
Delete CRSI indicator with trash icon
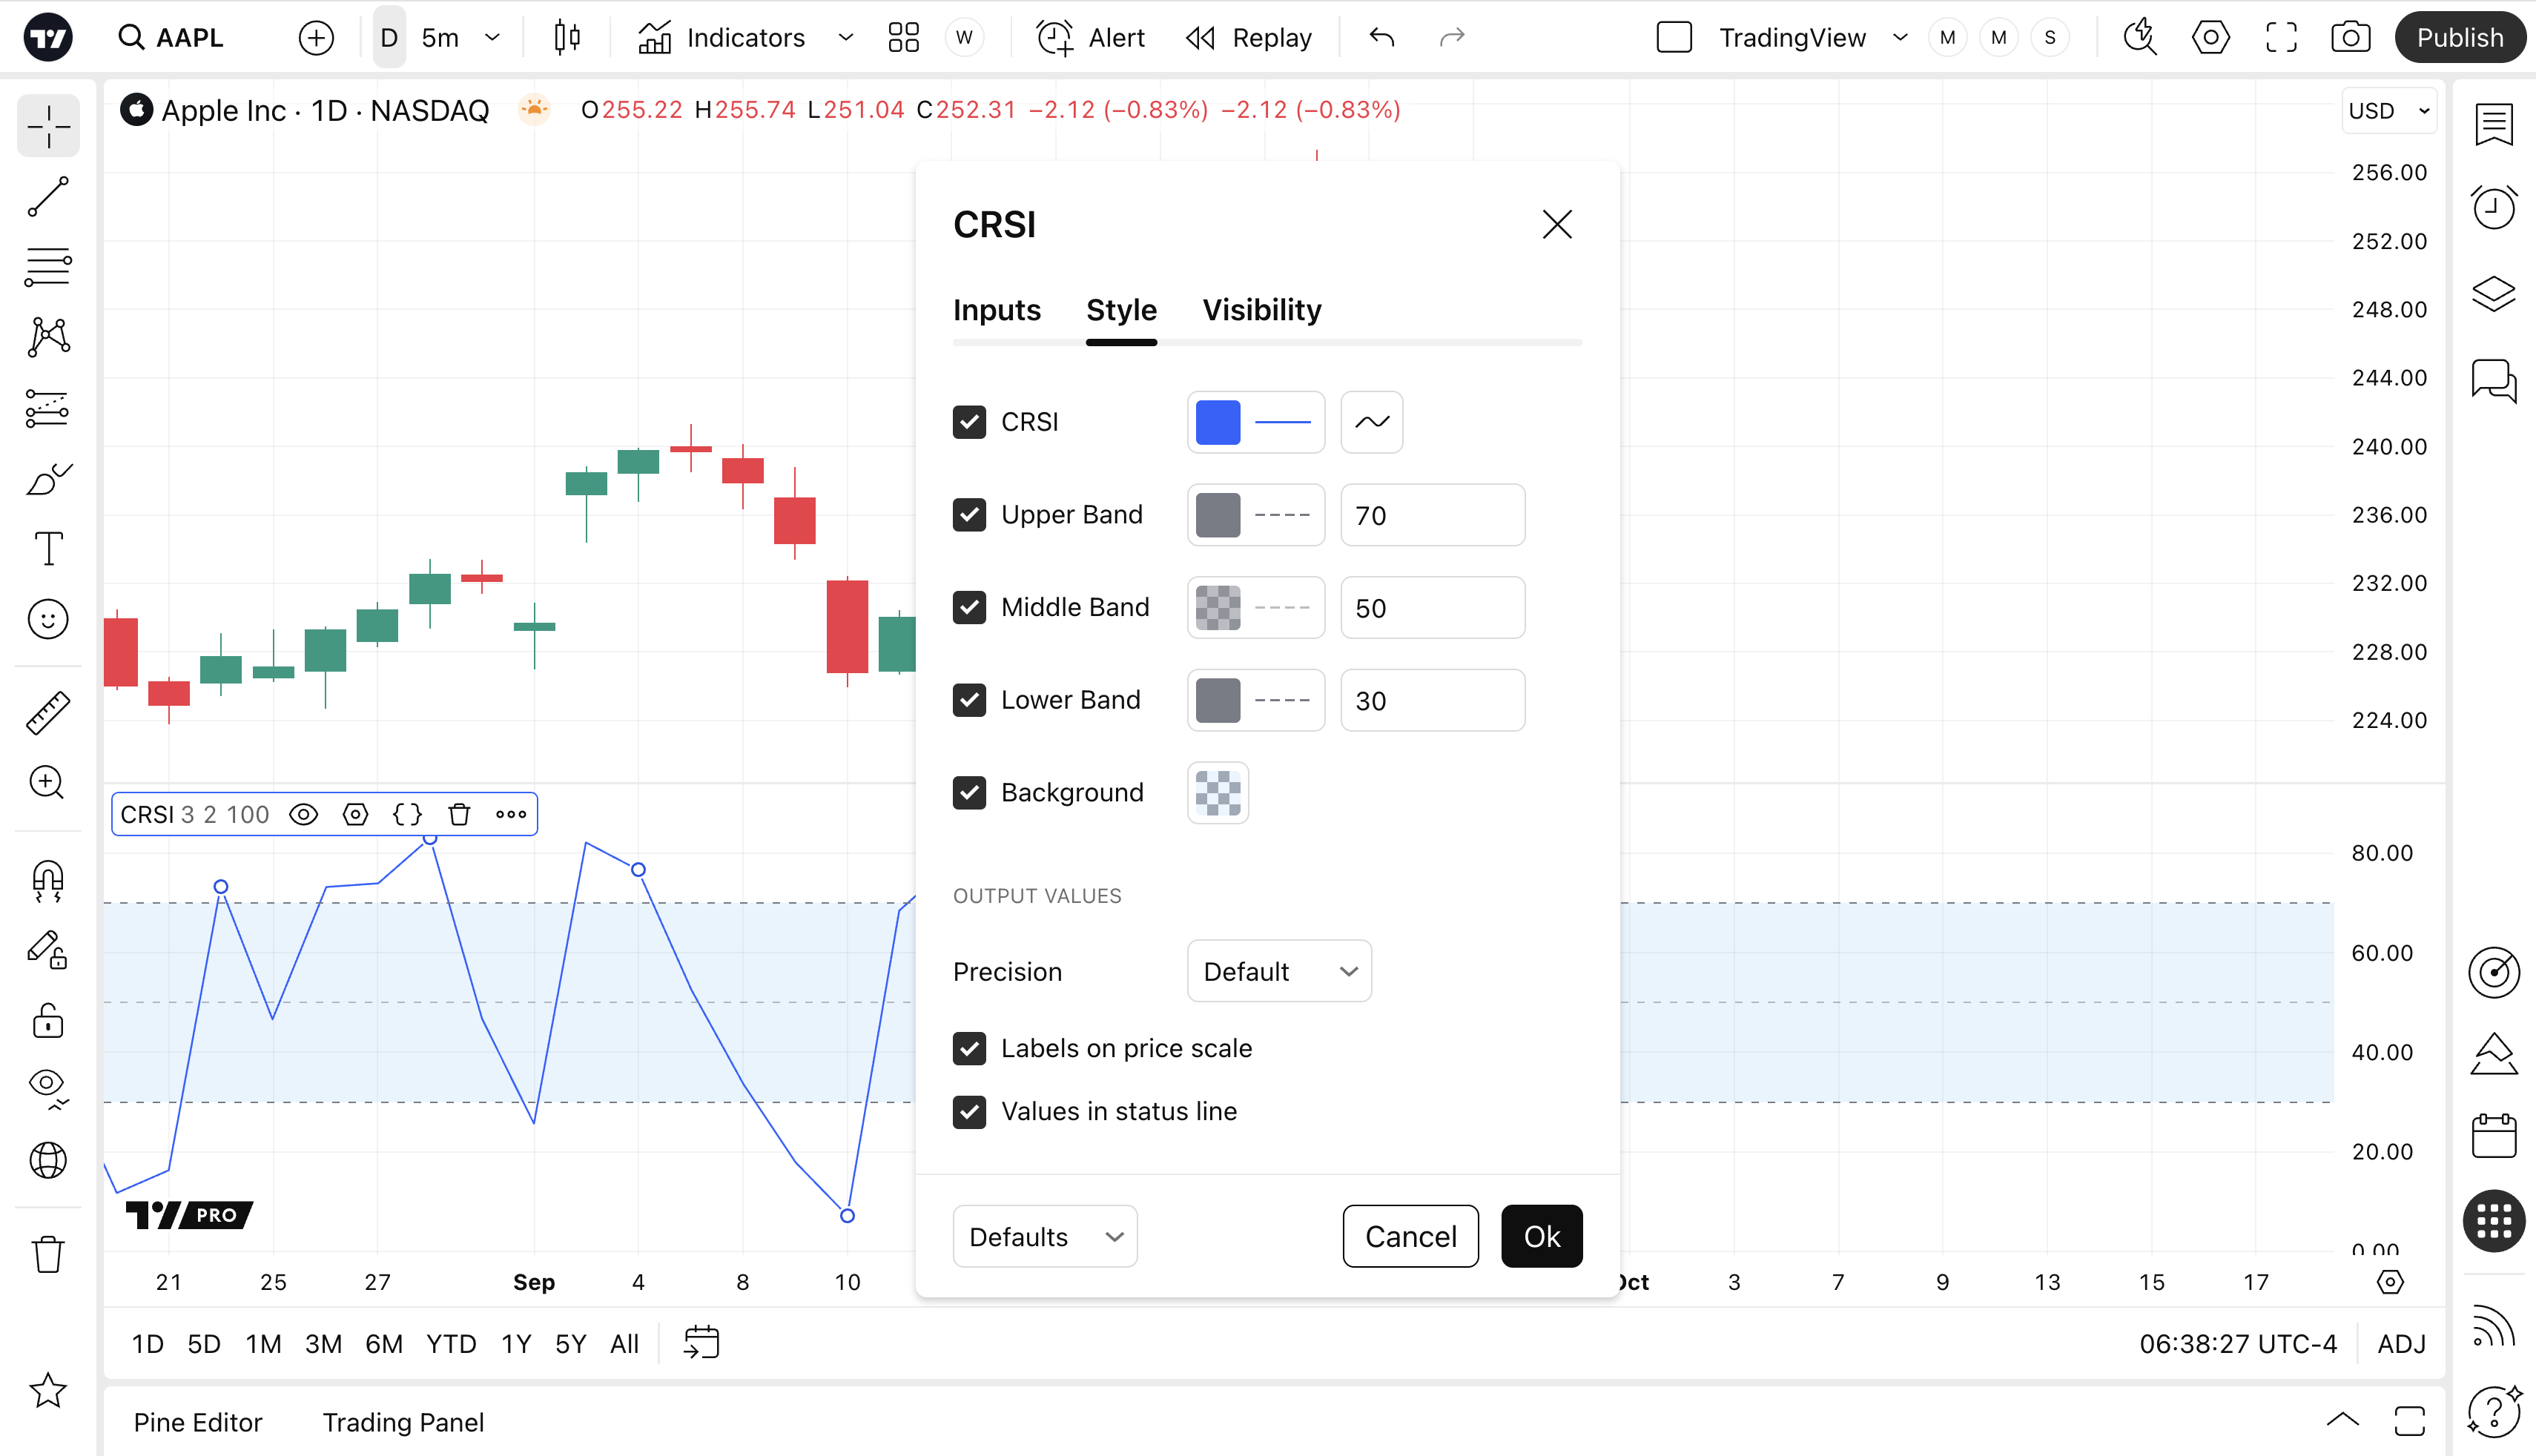coord(459,814)
